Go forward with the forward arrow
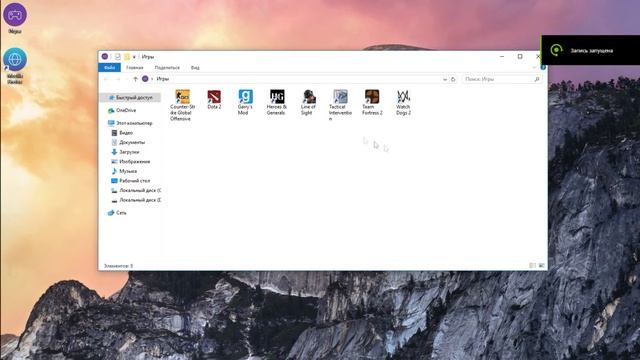Screen dimensions: 640x360 (x=118, y=79)
